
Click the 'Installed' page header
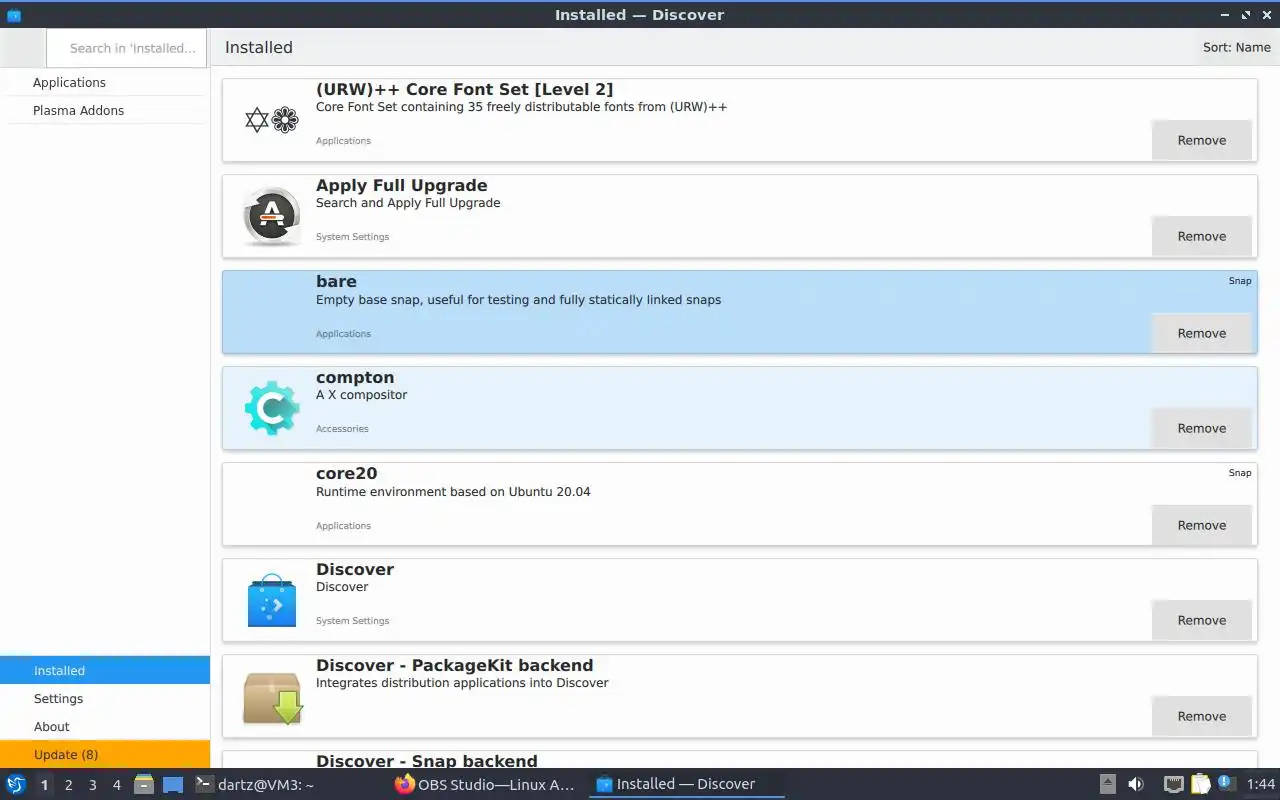pyautogui.click(x=259, y=48)
